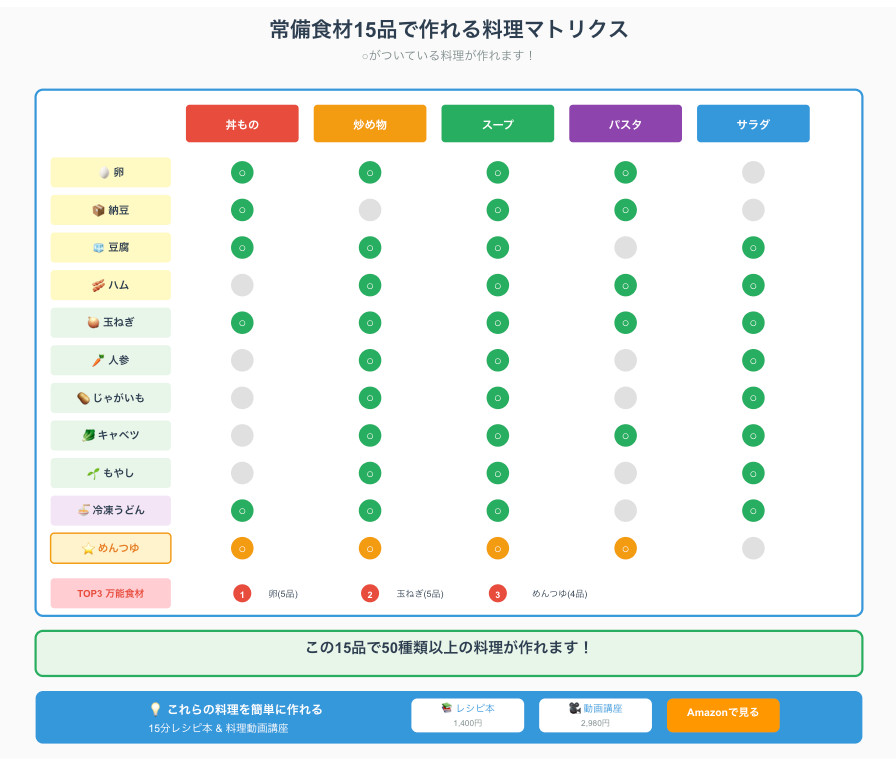Open the 動画講座 2,980円 link

tap(595, 715)
